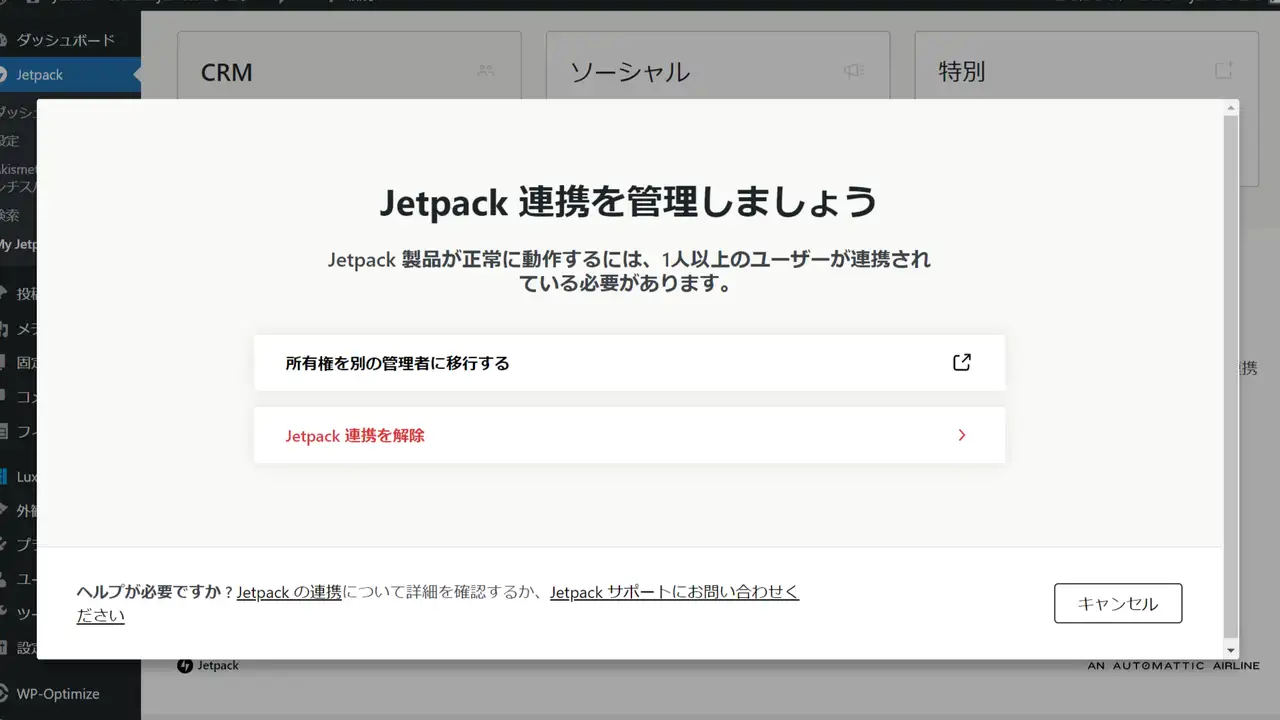Open WP-Optimize in admin sidebar

coord(58,694)
